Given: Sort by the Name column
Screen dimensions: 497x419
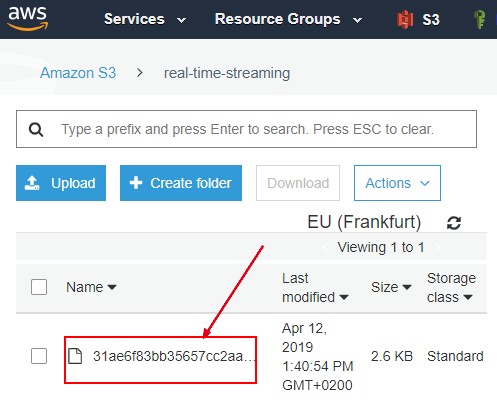Looking at the screenshot, I should coord(91,287).
